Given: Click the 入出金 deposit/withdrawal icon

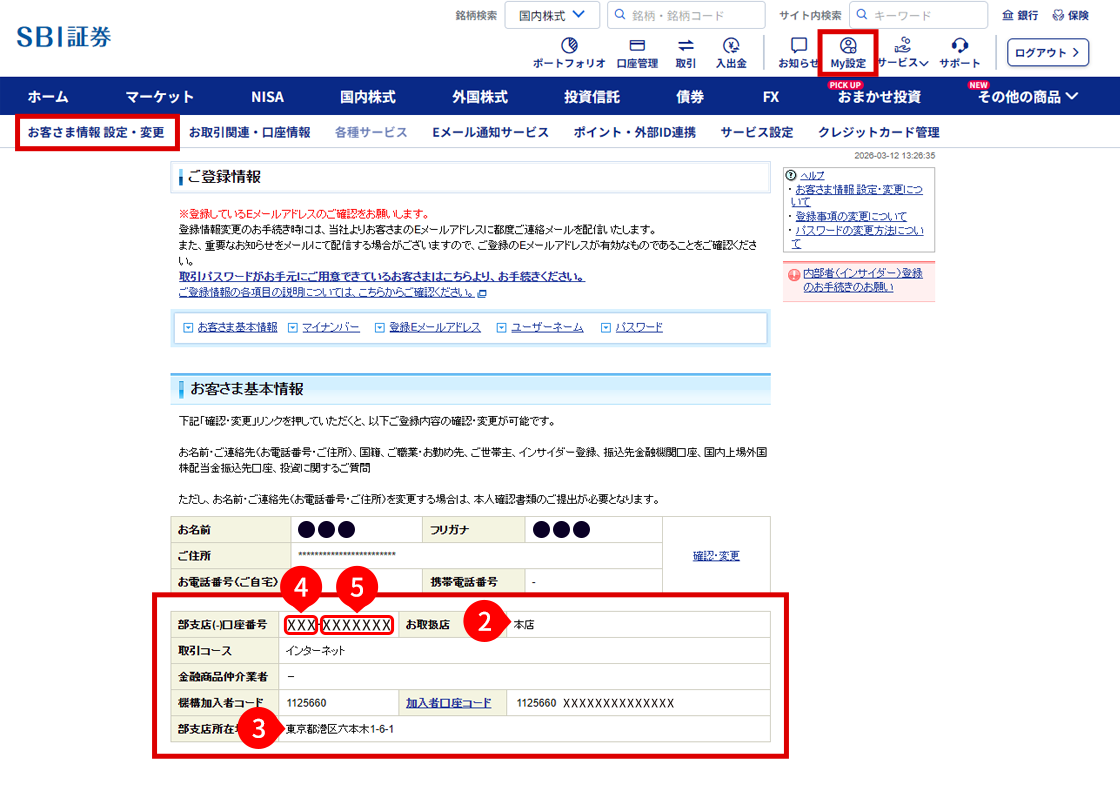Looking at the screenshot, I should [x=731, y=53].
